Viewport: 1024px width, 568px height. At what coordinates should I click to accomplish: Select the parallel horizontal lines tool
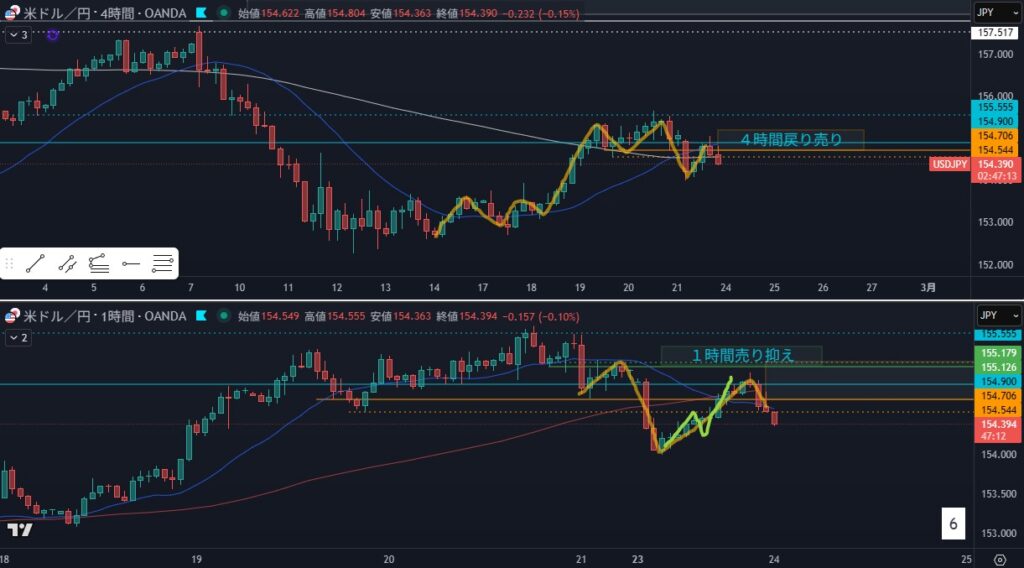[162, 264]
